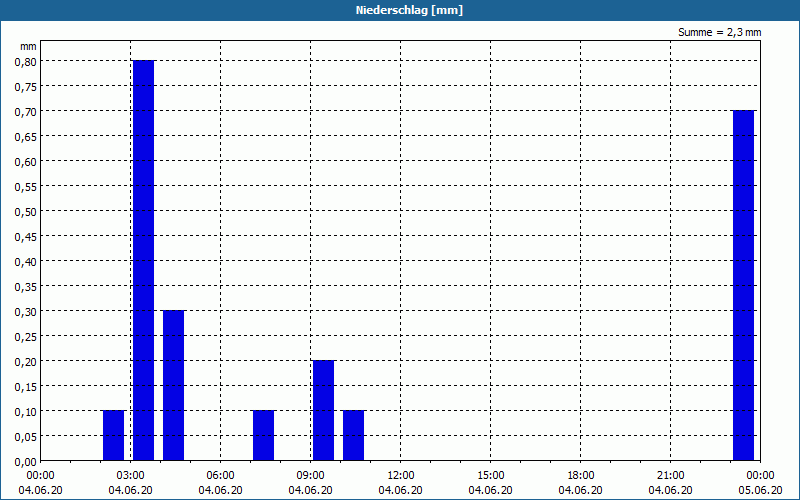
Task: Click the '21:00' time axis label
Action: coord(670,476)
